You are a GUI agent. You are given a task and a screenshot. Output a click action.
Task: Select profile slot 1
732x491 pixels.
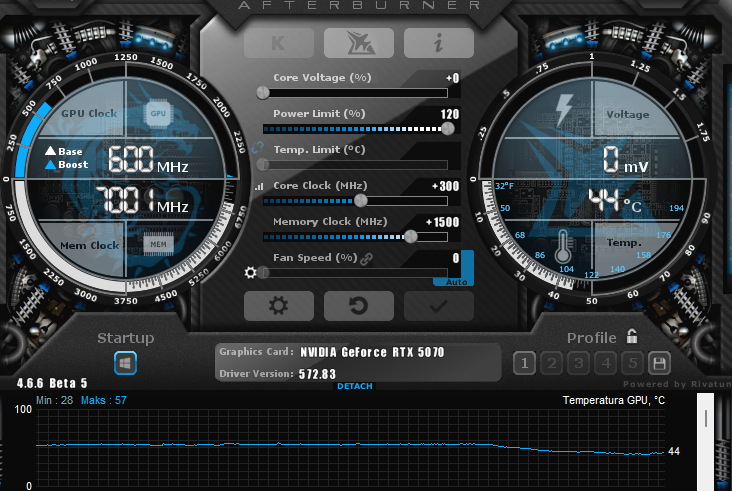524,363
